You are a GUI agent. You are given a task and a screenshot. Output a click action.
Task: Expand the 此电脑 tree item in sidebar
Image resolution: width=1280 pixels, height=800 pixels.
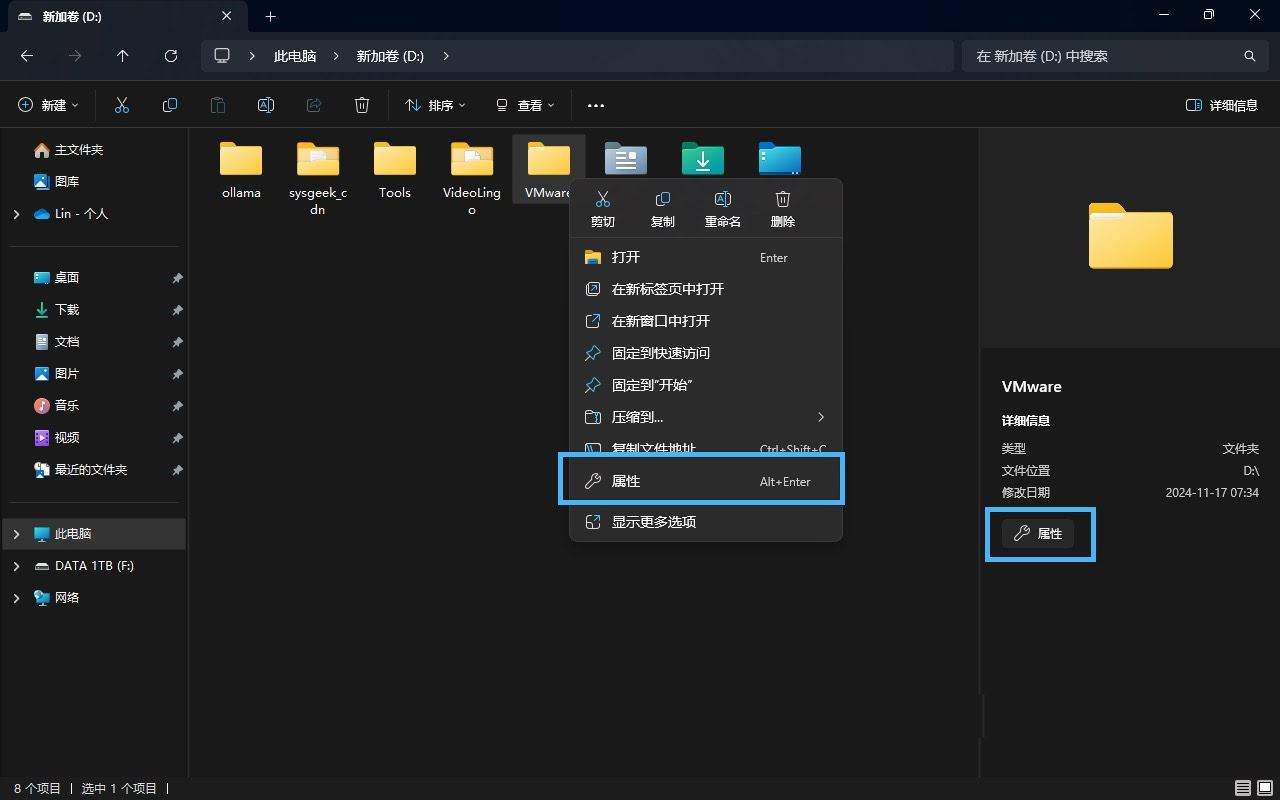(15, 533)
